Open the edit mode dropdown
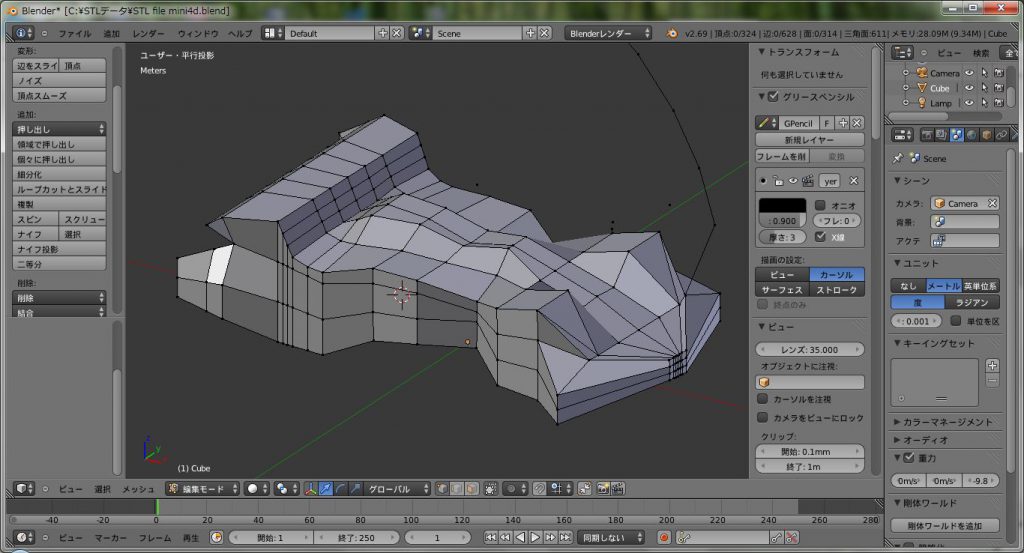The image size is (1024, 553). (x=202, y=488)
